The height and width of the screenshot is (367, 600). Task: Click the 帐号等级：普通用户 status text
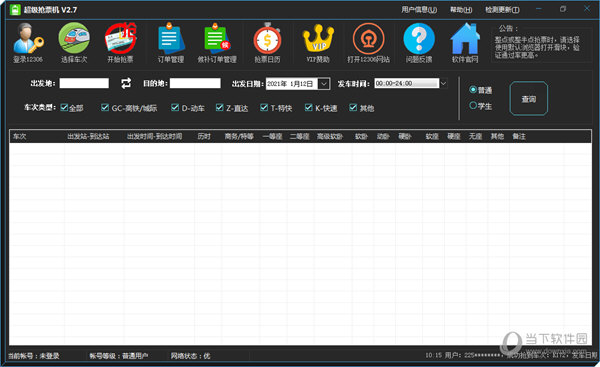click(119, 356)
